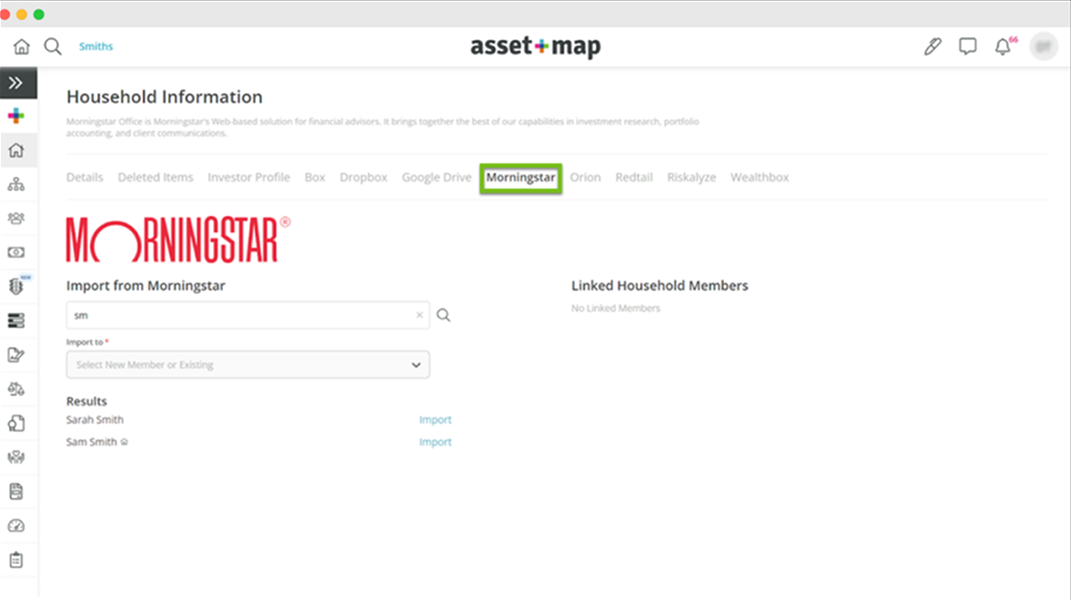This screenshot has height=600, width=1071.
Task: Open the document refresh sidebar icon
Action: [16, 423]
